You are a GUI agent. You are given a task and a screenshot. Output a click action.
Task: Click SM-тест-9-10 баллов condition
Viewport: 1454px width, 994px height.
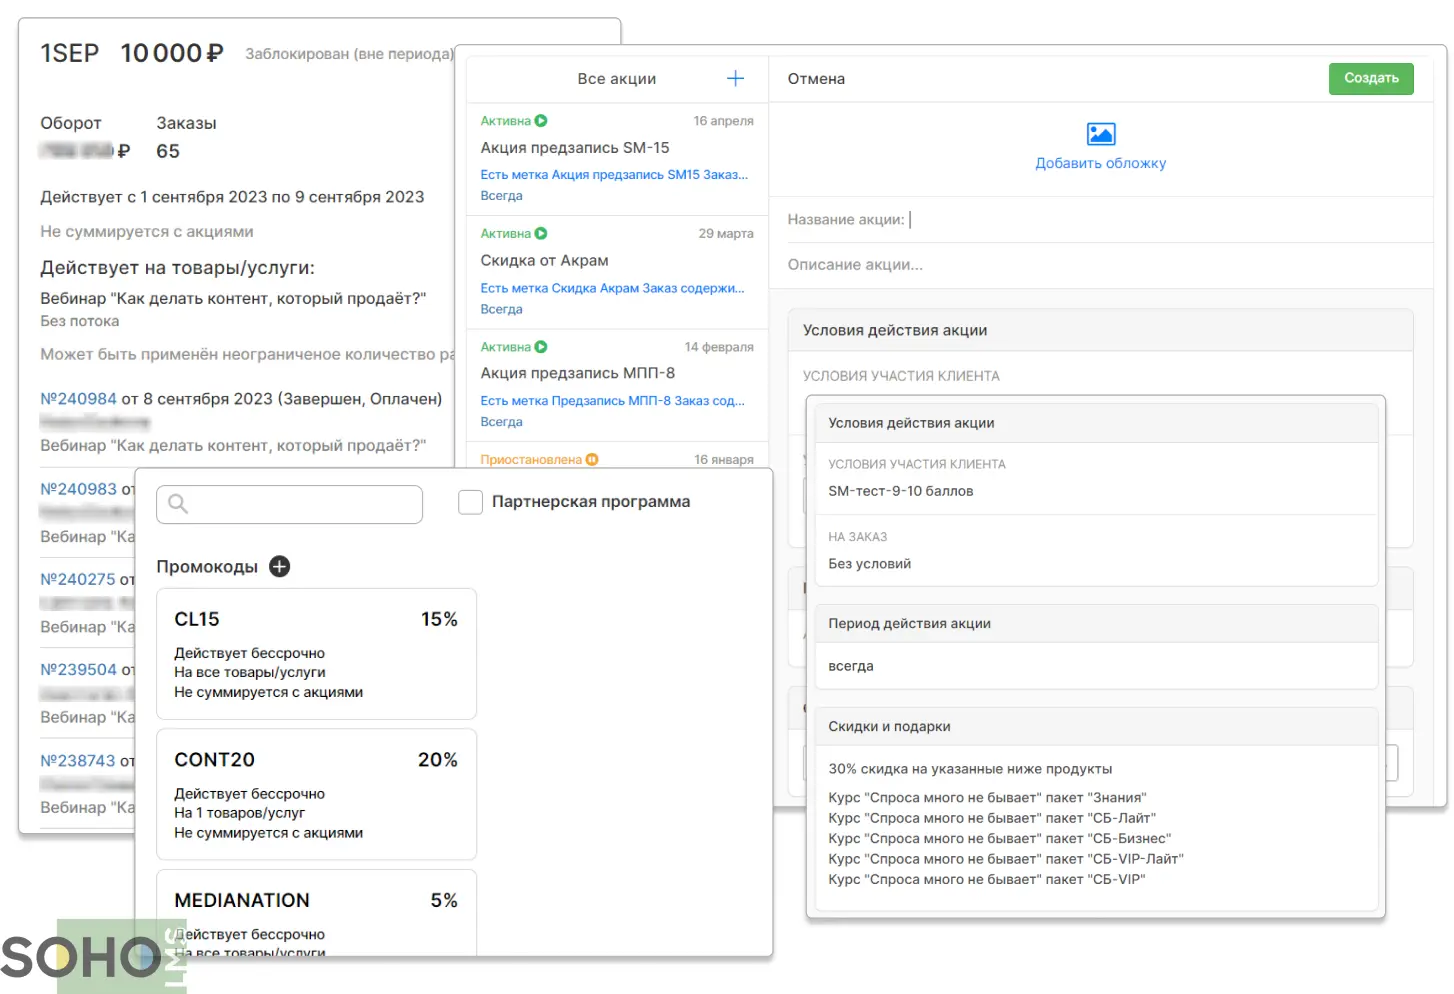(x=900, y=491)
